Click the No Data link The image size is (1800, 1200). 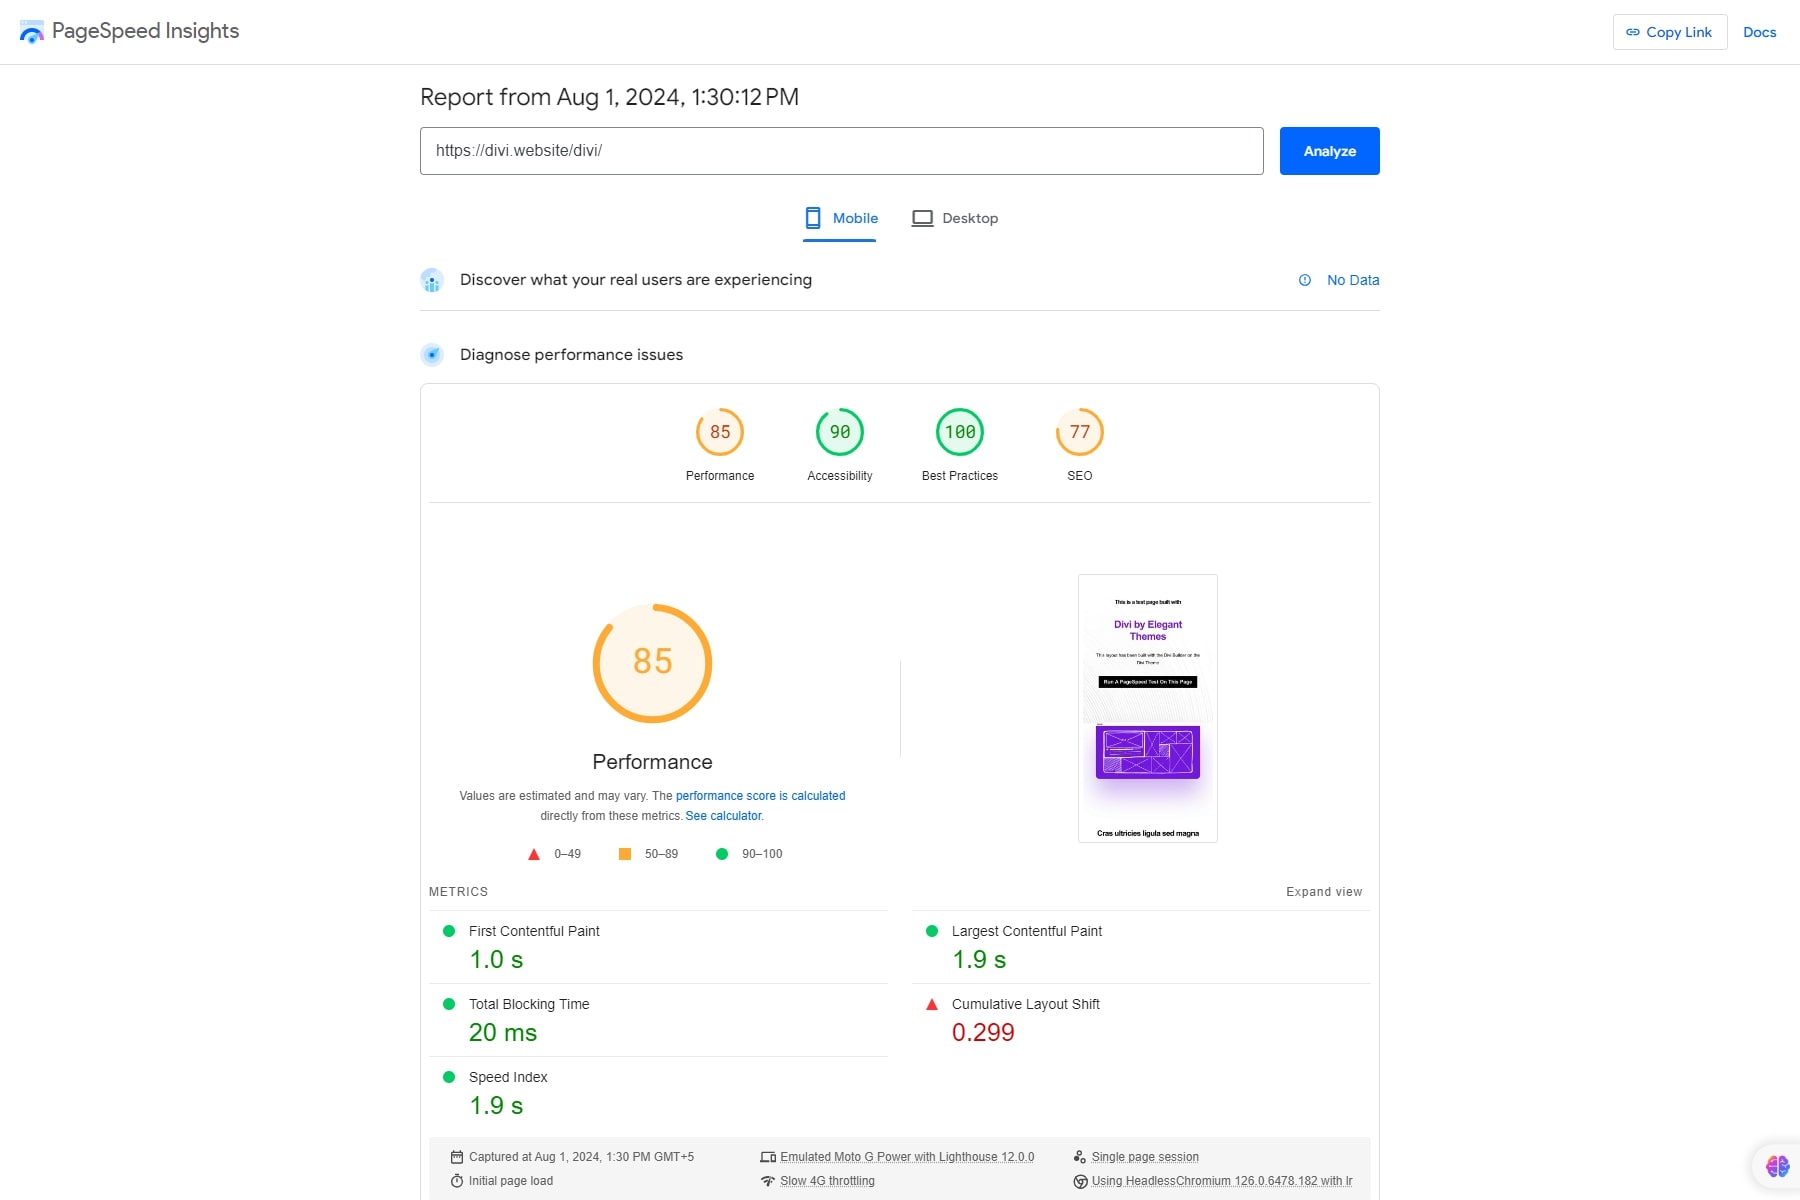click(x=1353, y=280)
